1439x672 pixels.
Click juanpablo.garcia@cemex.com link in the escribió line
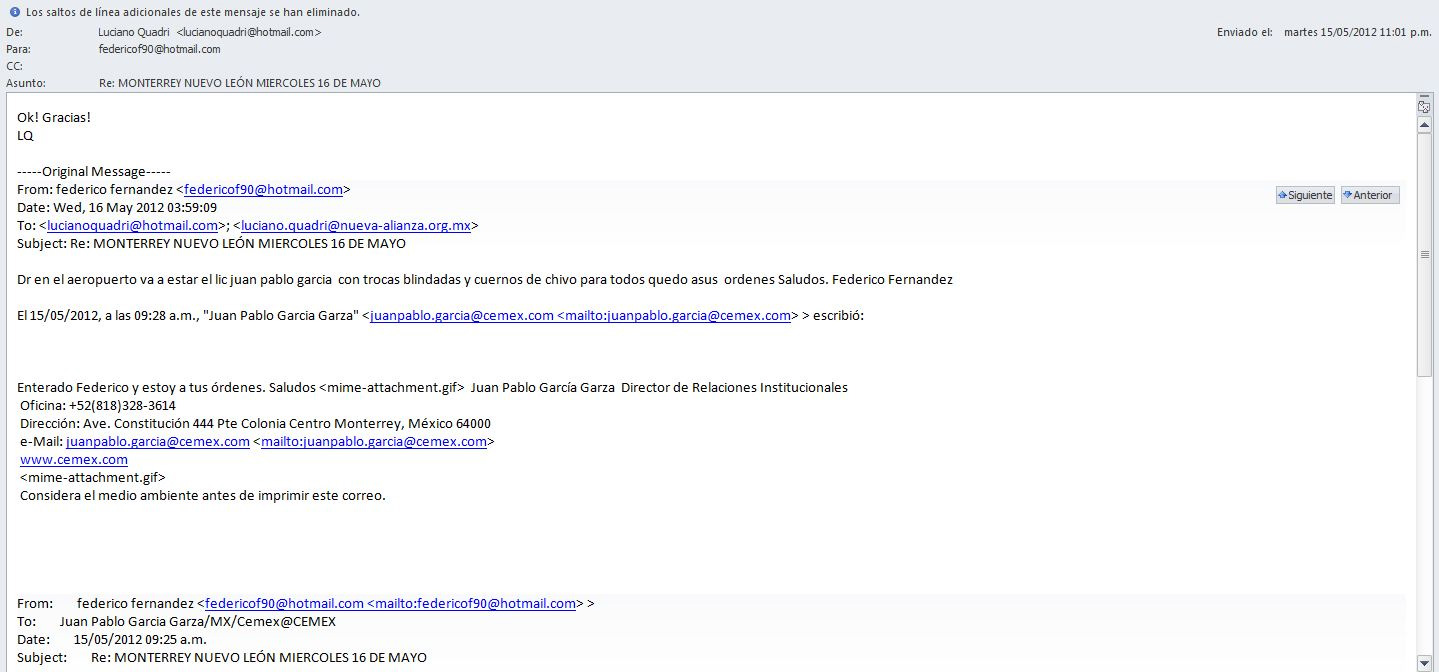tap(462, 315)
